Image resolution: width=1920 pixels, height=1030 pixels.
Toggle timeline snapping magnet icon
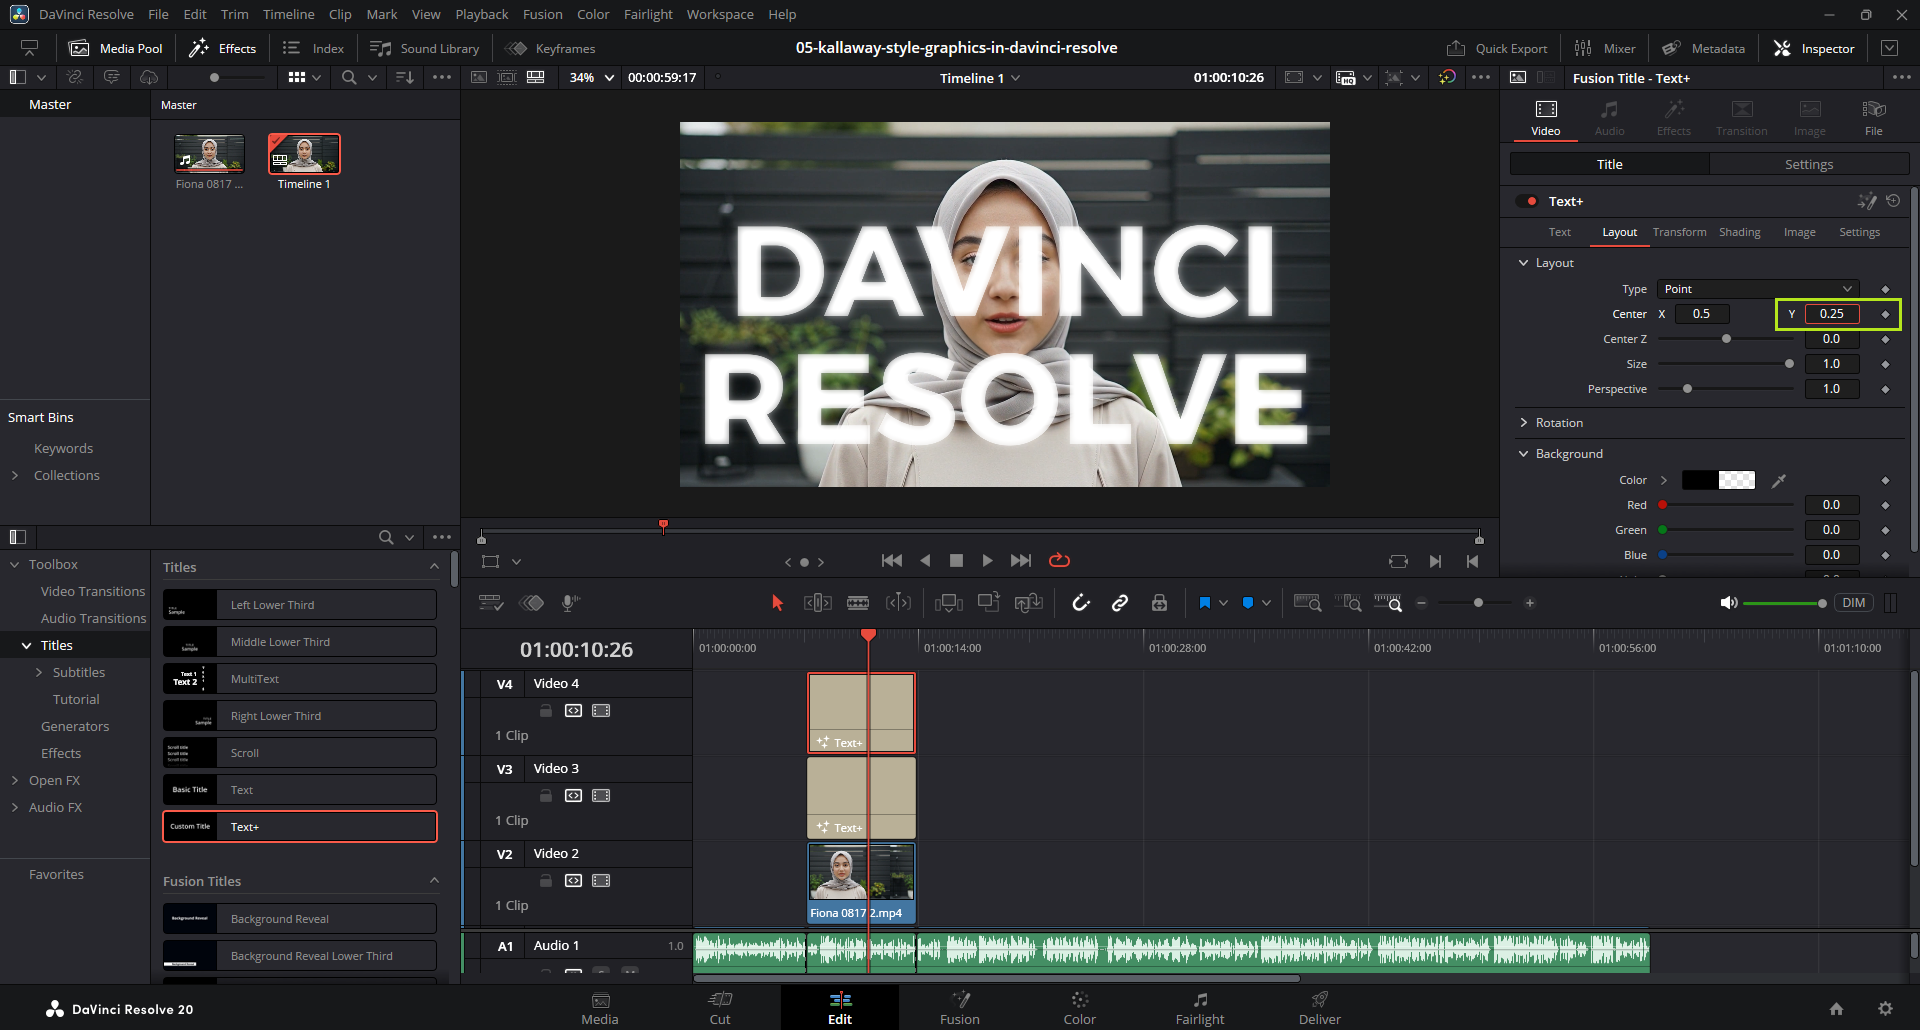click(x=1081, y=603)
